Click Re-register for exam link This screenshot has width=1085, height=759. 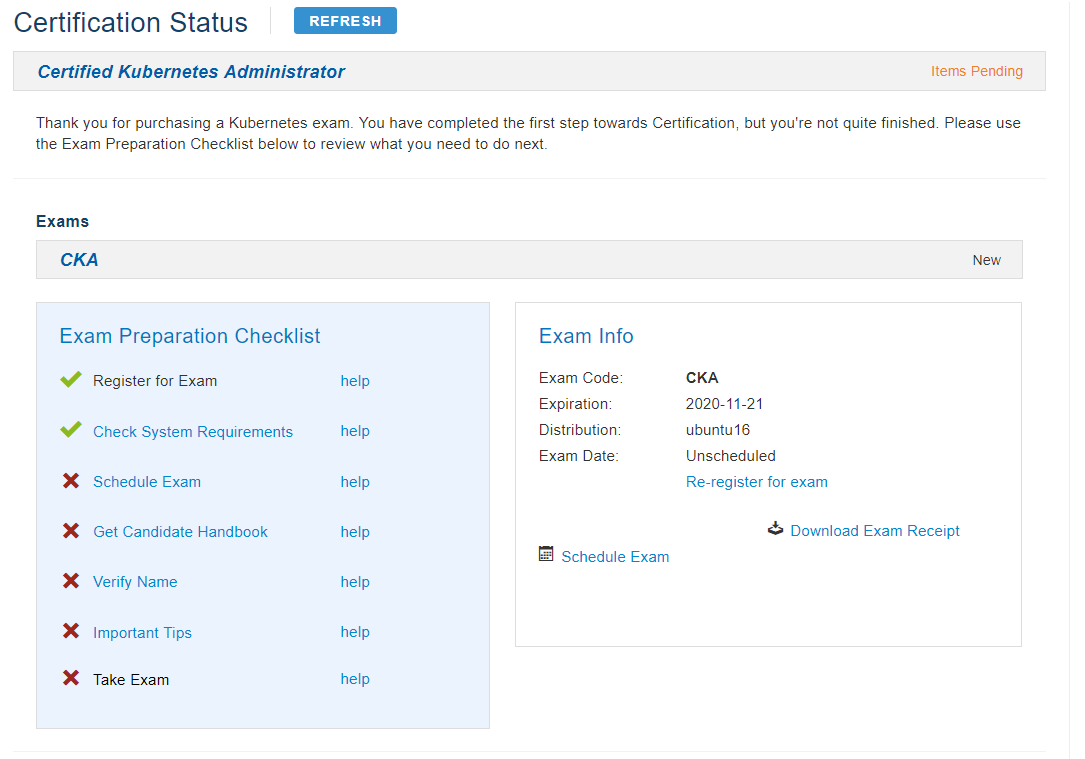(x=756, y=482)
